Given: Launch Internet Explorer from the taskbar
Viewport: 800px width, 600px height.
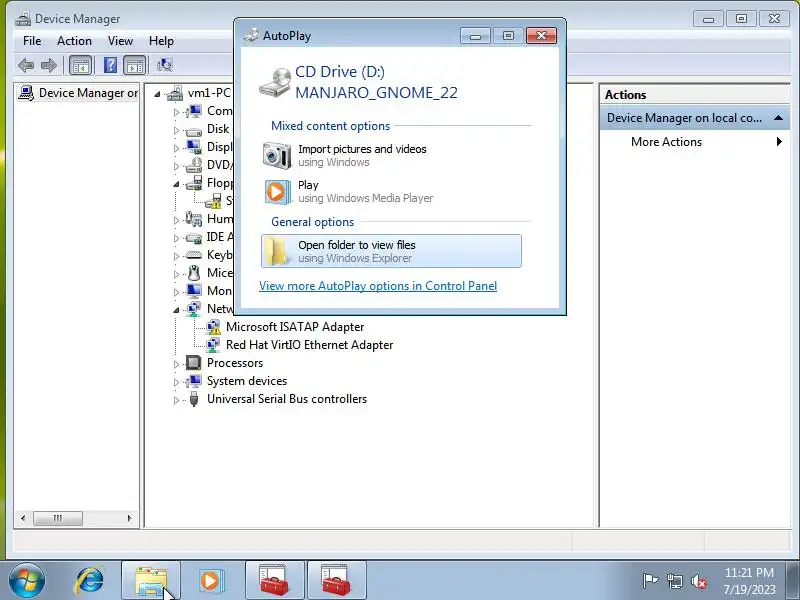Looking at the screenshot, I should [x=89, y=581].
